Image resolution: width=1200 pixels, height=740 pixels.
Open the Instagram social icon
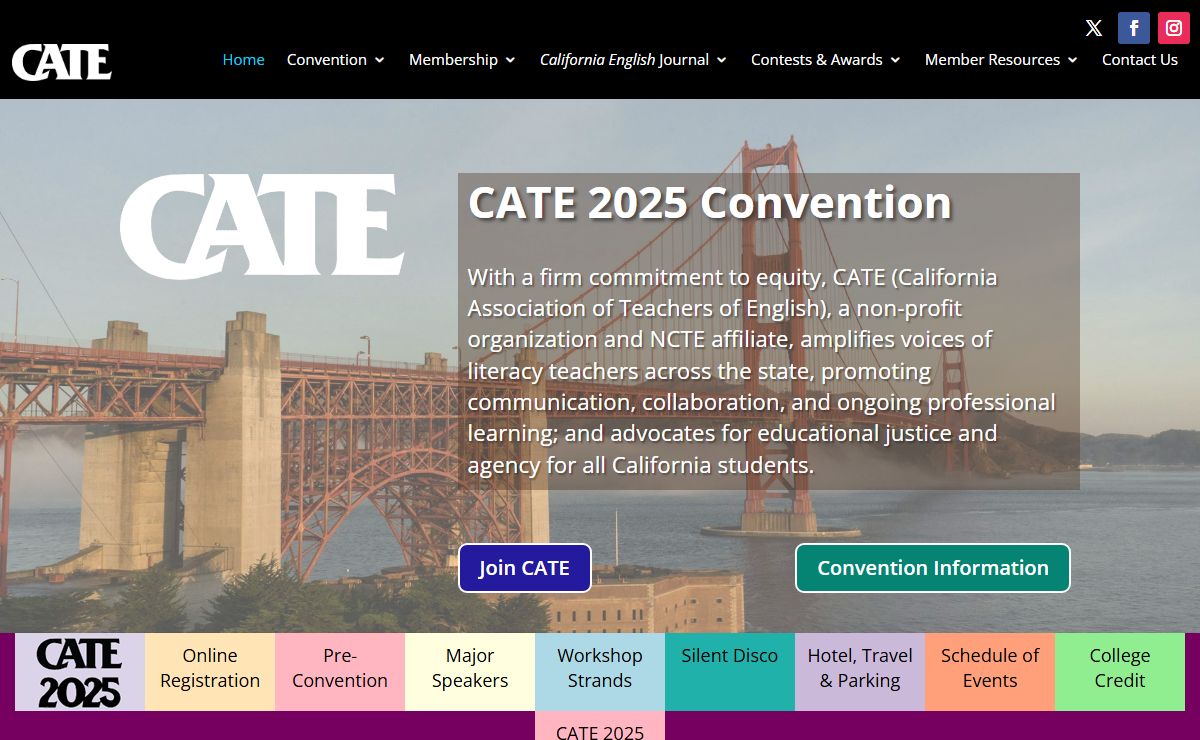click(x=1174, y=28)
